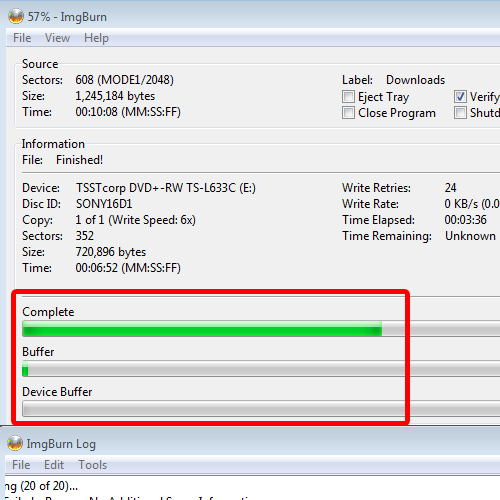Click the Write Retries value '24'
This screenshot has height=500, width=500.
450,188
